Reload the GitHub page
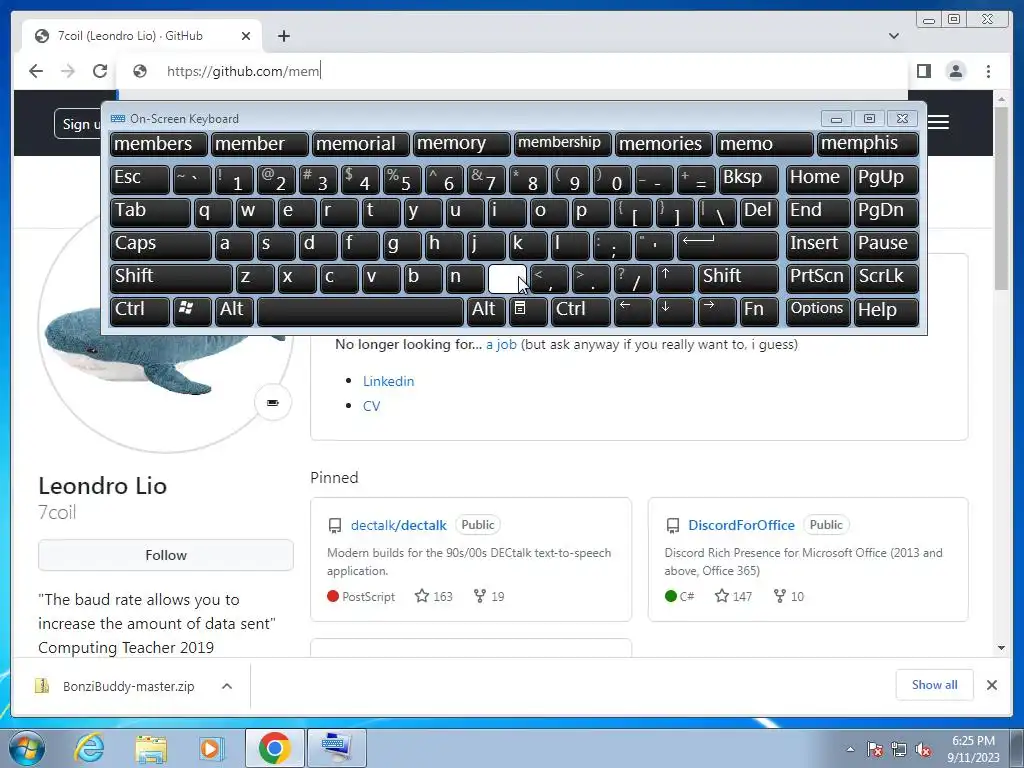Viewport: 1024px width, 768px height. pyautogui.click(x=100, y=71)
